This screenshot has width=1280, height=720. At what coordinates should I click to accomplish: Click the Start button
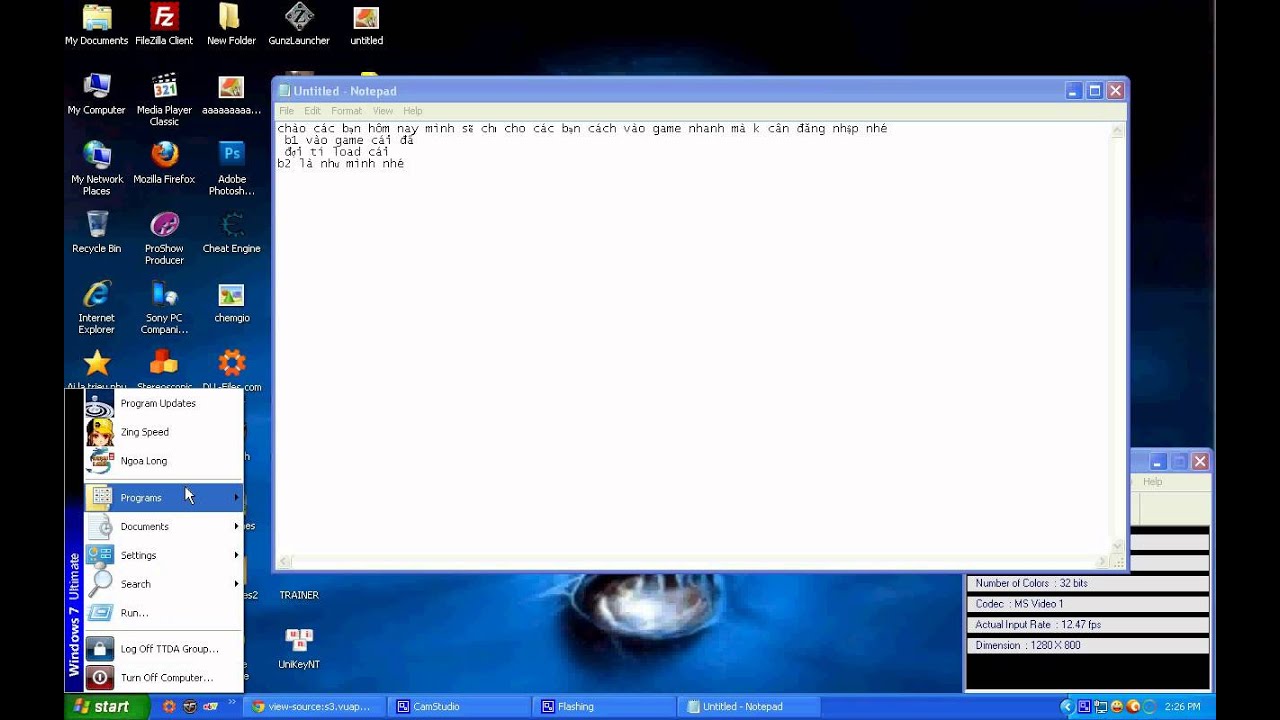point(107,706)
